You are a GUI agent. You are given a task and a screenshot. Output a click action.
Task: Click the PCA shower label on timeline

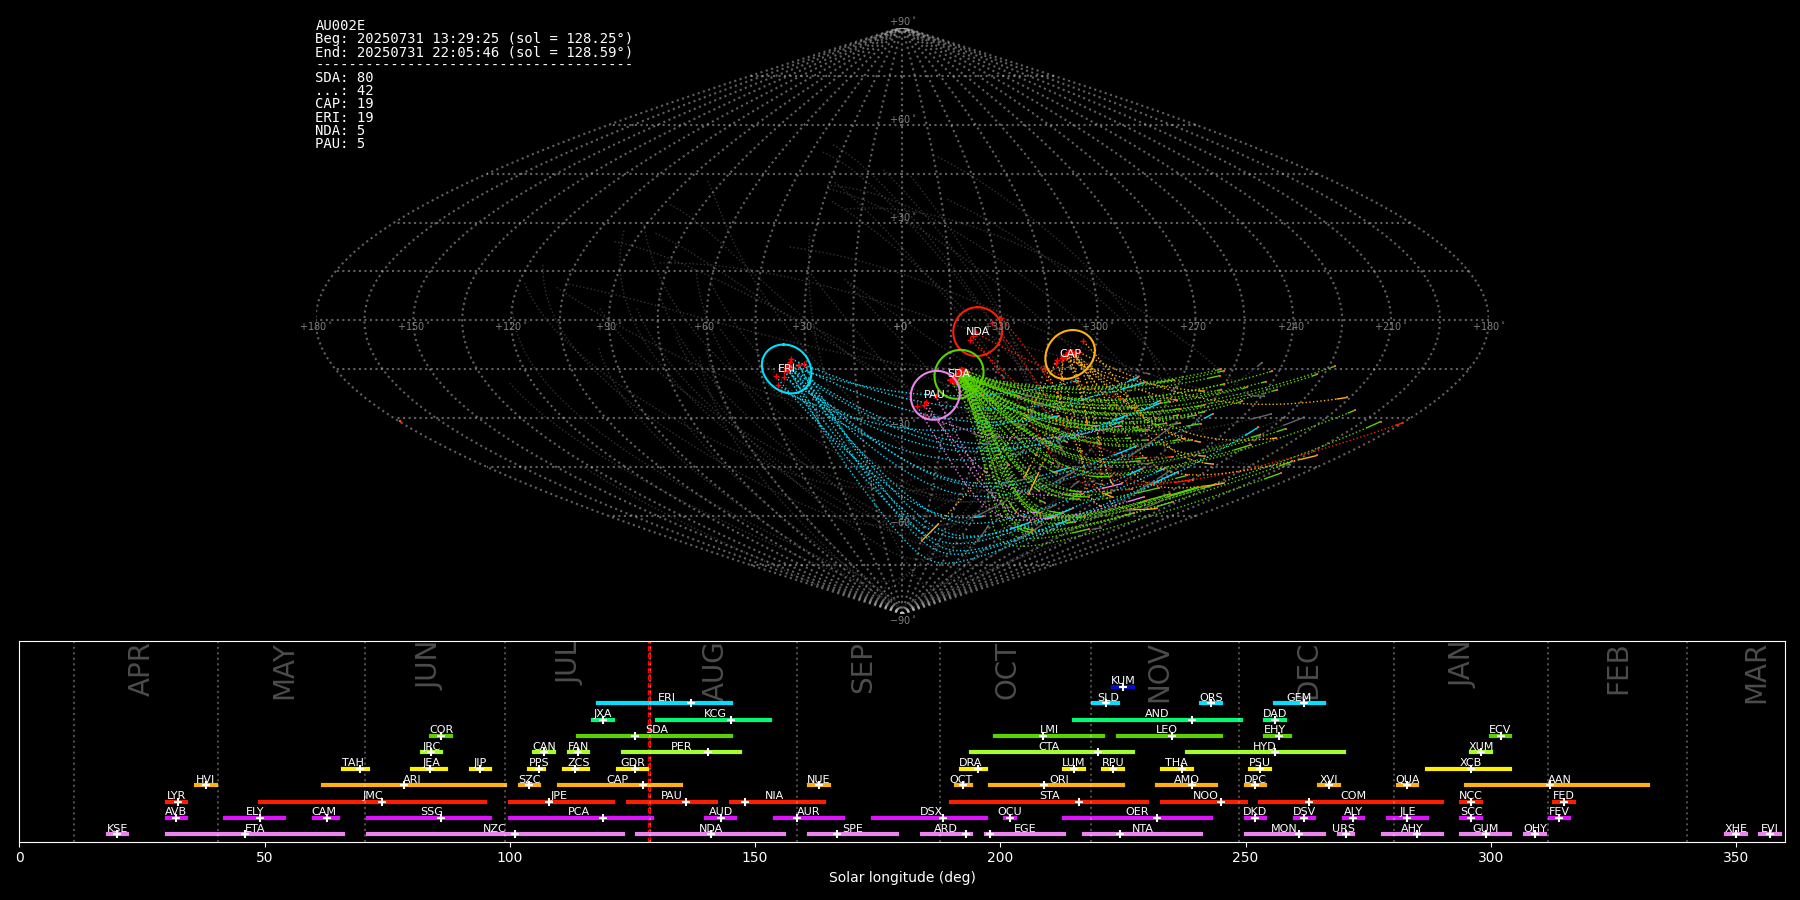tap(578, 812)
